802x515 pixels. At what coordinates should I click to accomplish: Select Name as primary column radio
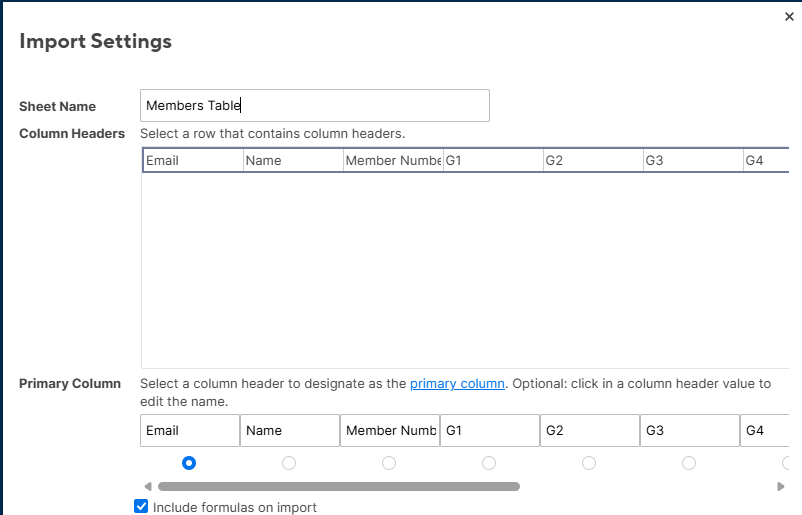point(289,463)
